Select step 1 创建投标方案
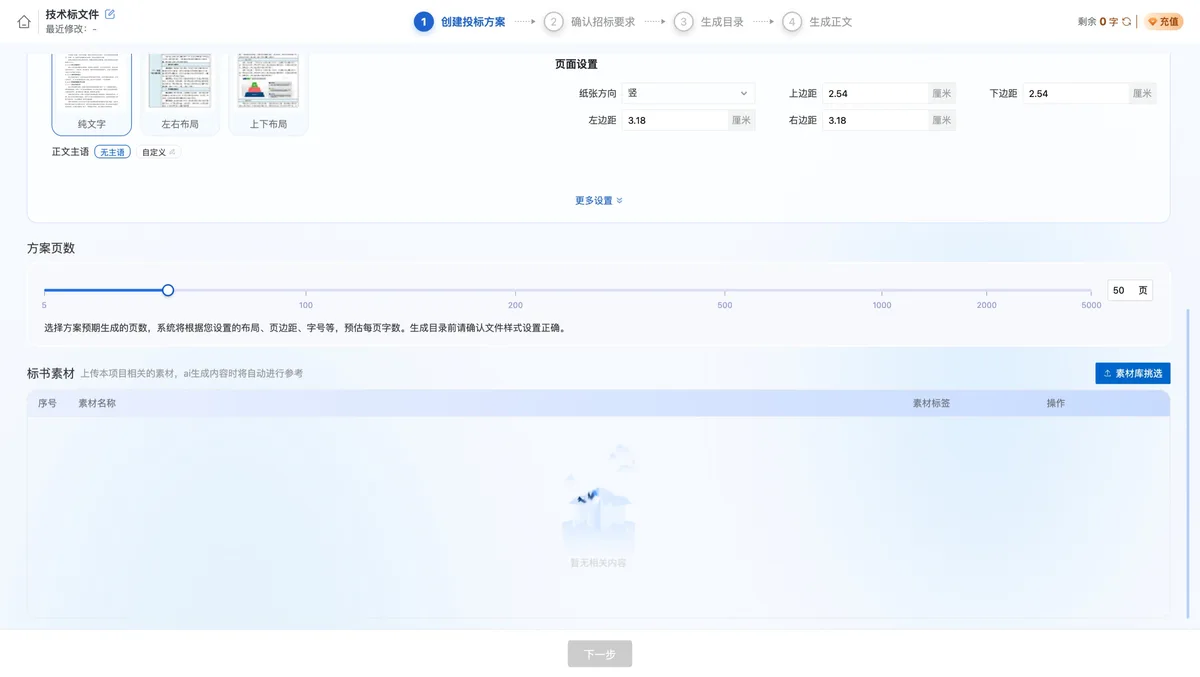This screenshot has width=1200, height=677. [x=460, y=21]
